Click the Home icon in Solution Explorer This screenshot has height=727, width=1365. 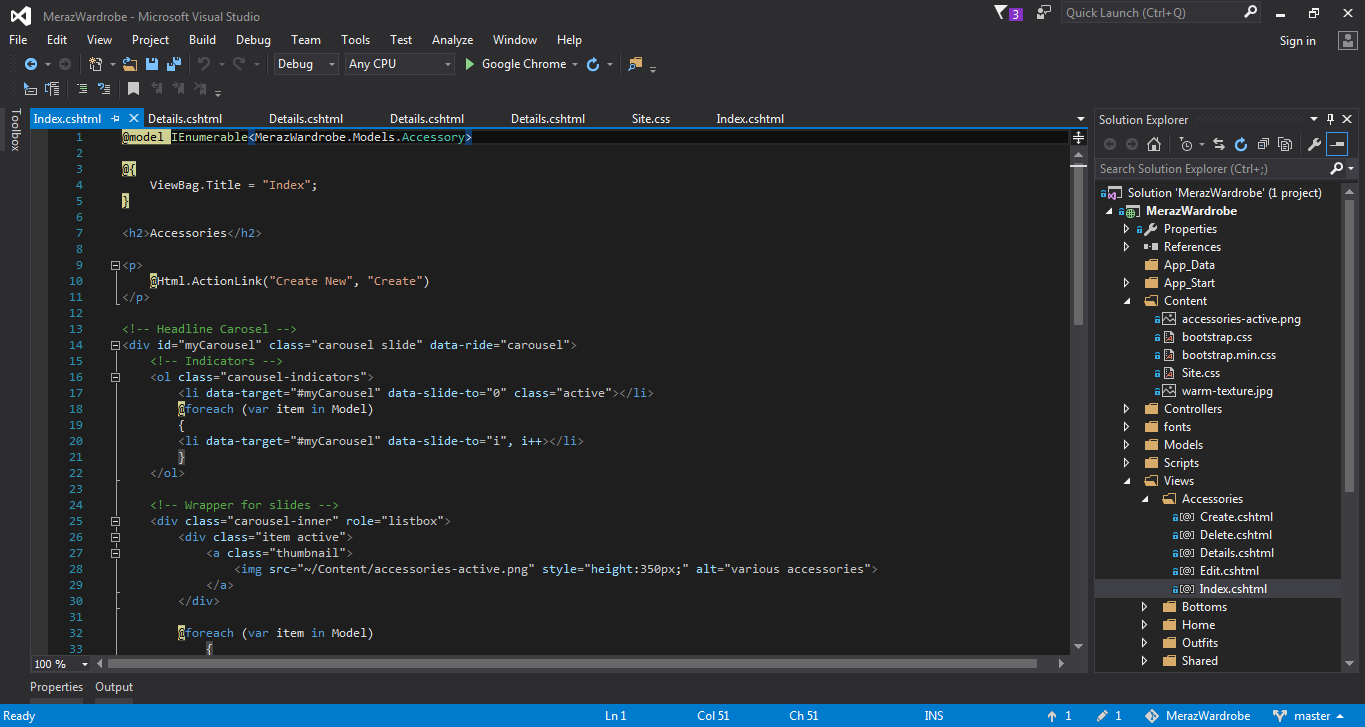click(x=1153, y=144)
